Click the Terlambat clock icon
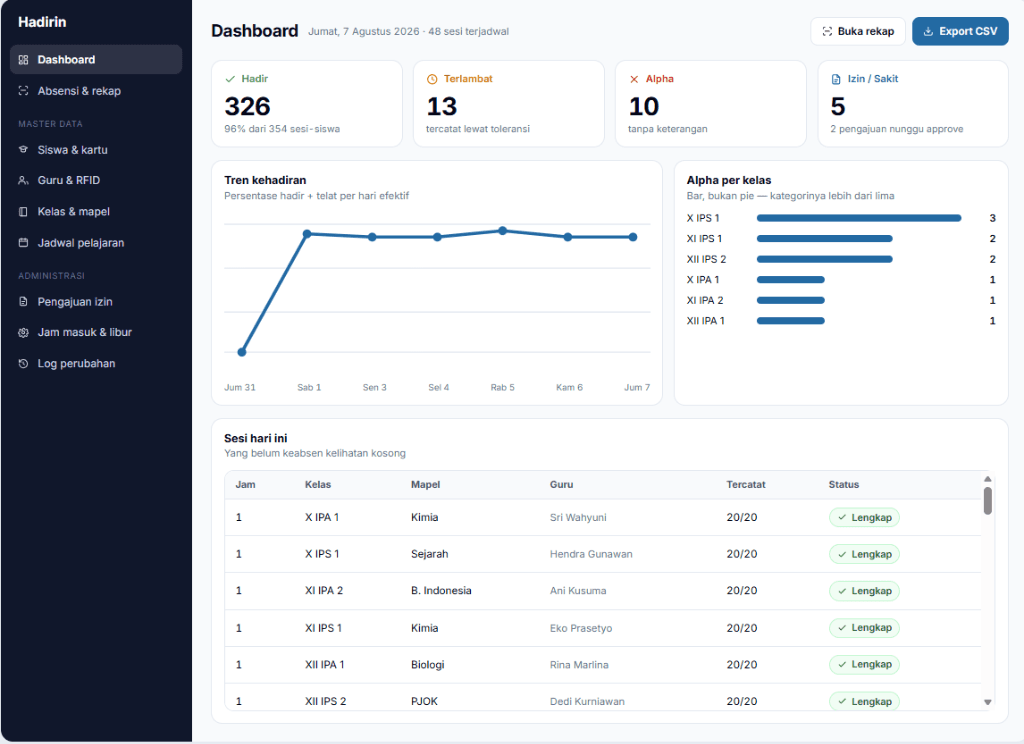This screenshot has height=744, width=1024. point(432,79)
